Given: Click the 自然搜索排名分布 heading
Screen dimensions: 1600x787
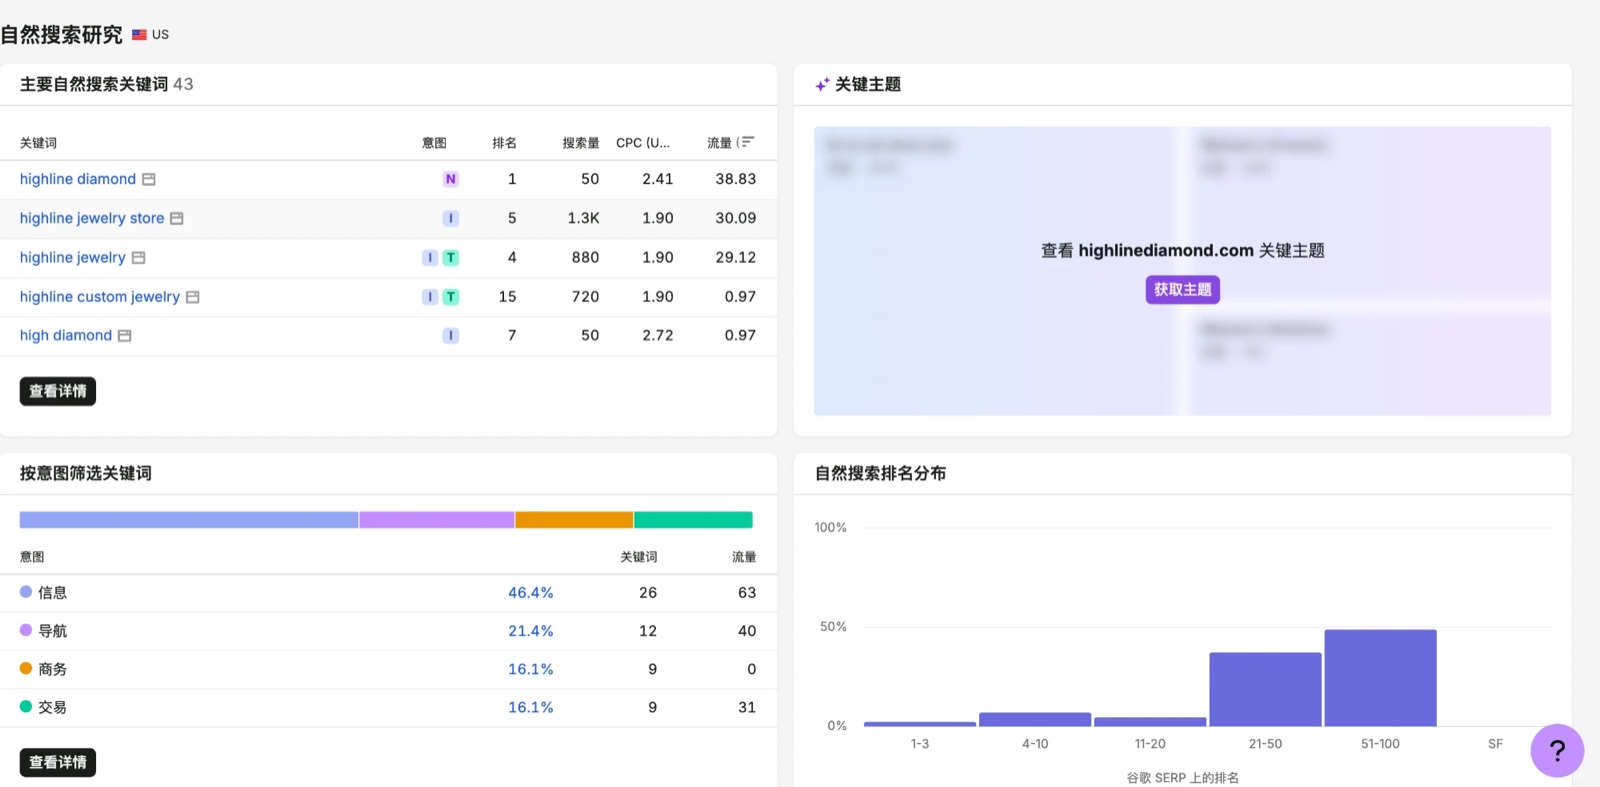Looking at the screenshot, I should pos(880,473).
